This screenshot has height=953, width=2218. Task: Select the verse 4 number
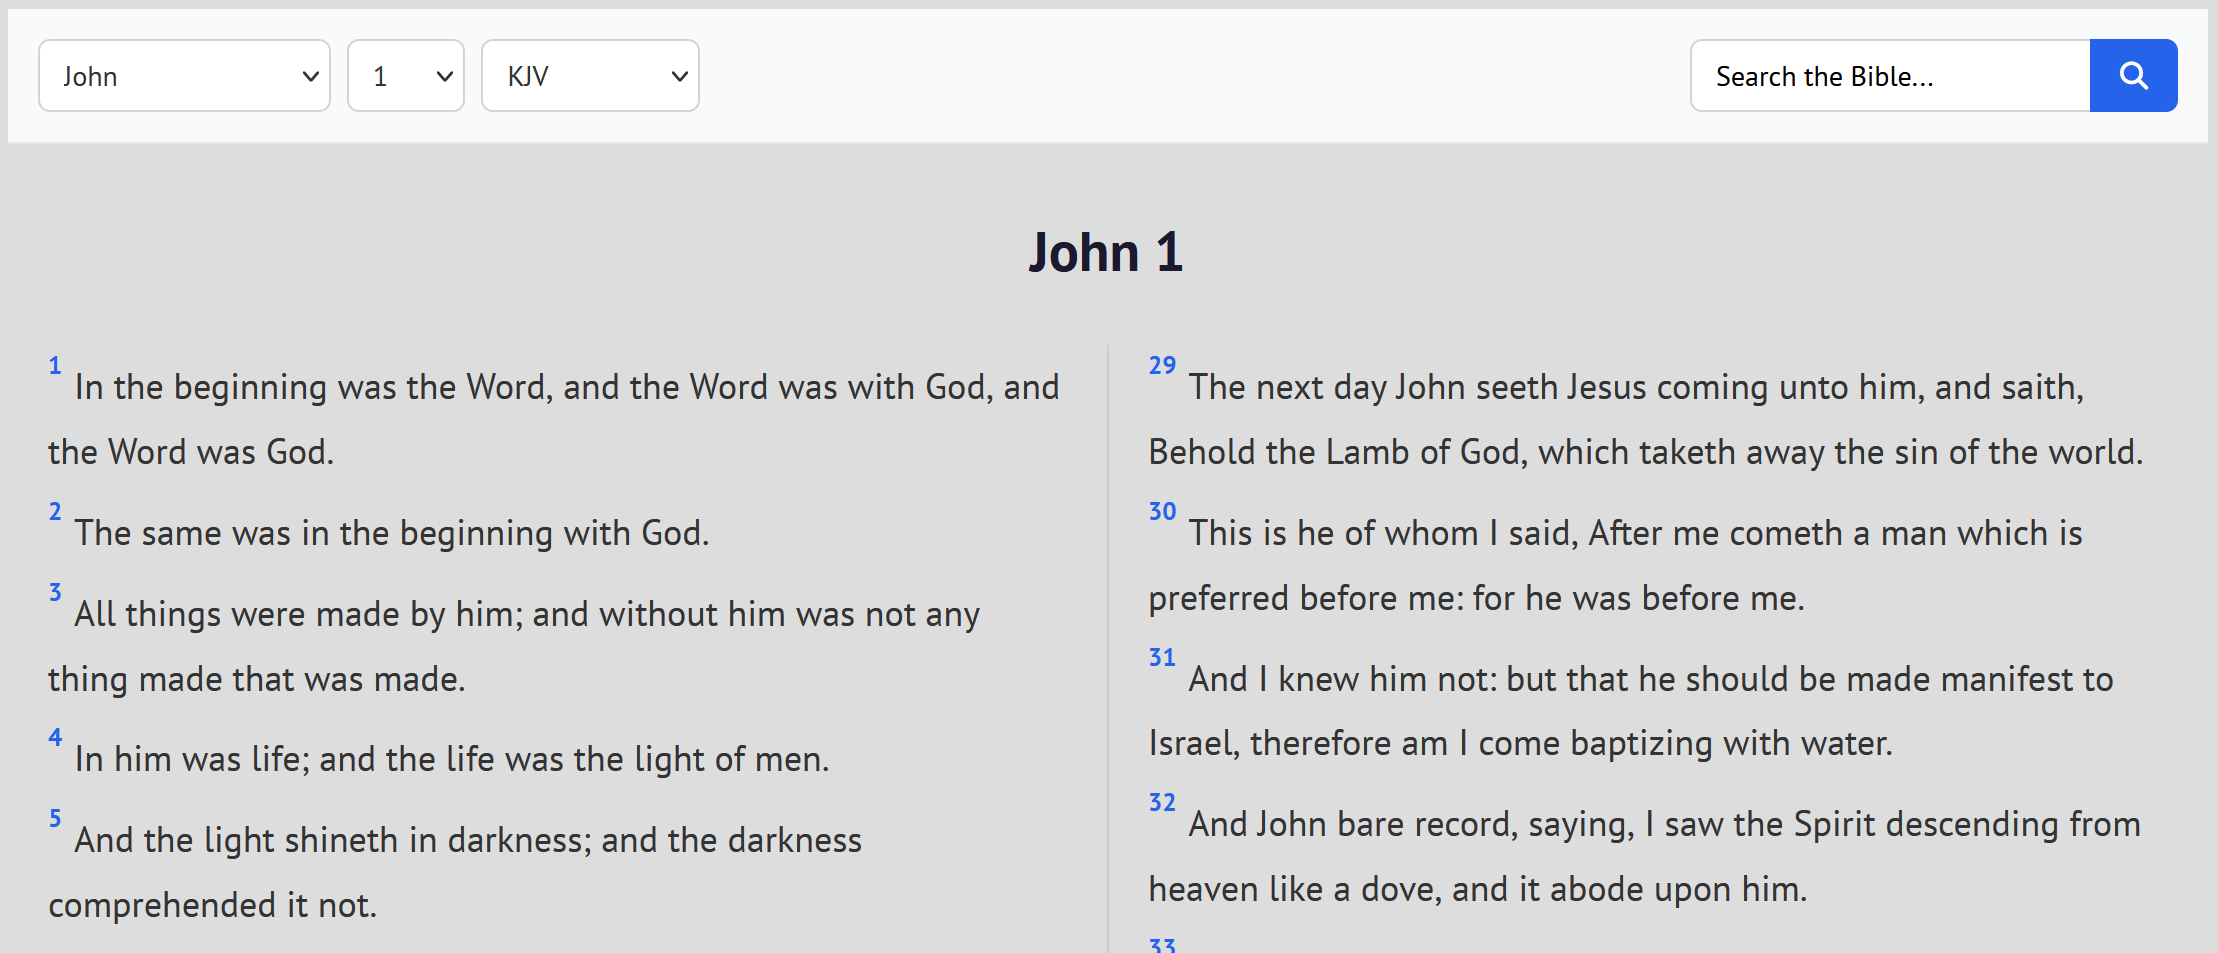pyautogui.click(x=55, y=738)
